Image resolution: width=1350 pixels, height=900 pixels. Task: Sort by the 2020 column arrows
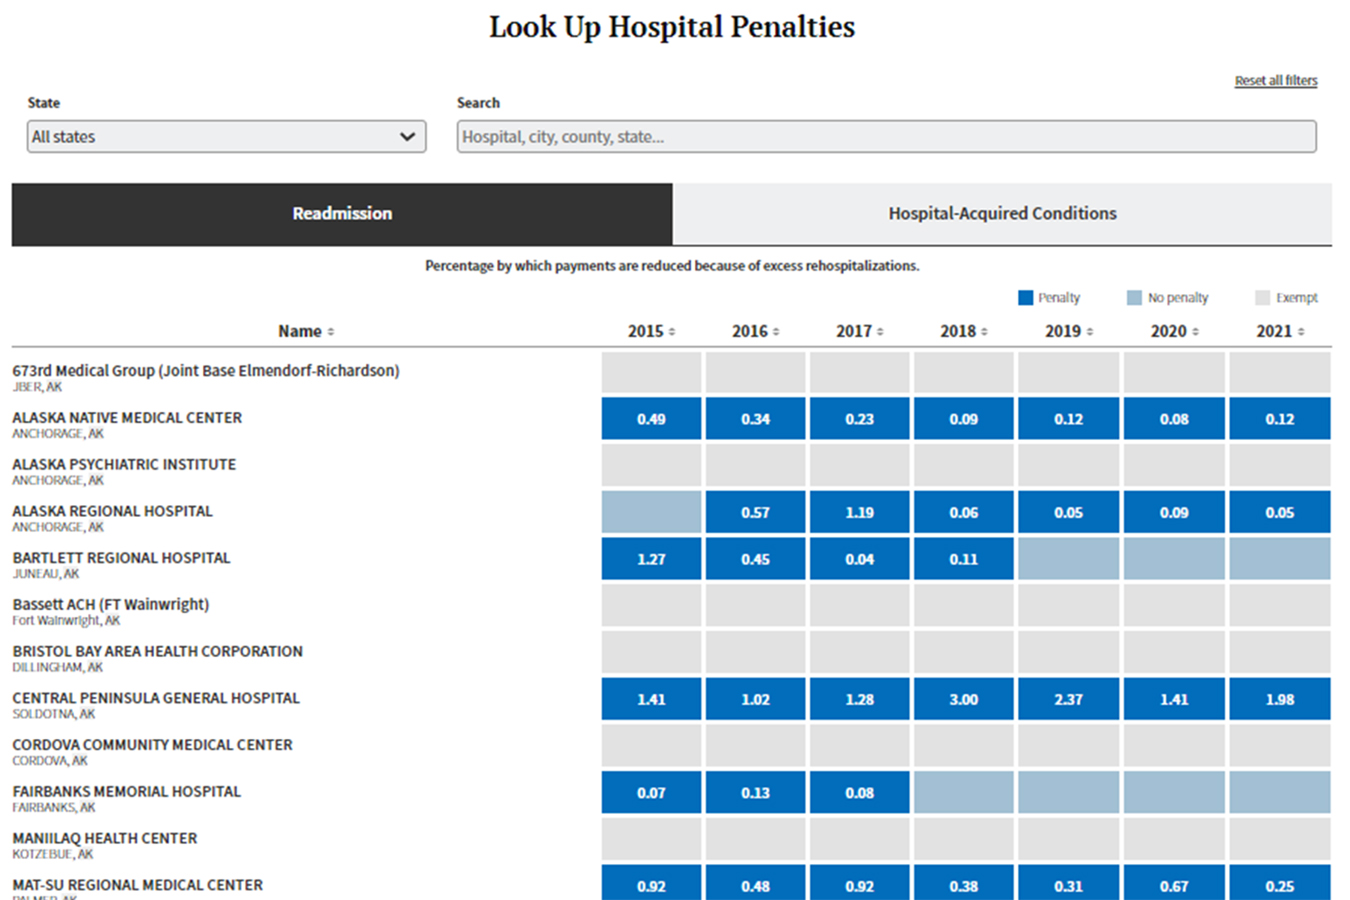pos(1195,332)
